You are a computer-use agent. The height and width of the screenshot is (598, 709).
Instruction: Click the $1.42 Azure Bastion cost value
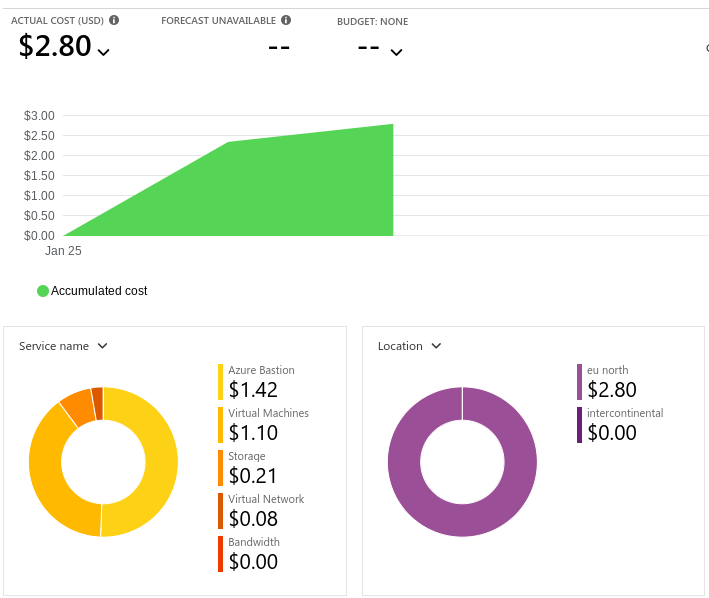(x=253, y=390)
